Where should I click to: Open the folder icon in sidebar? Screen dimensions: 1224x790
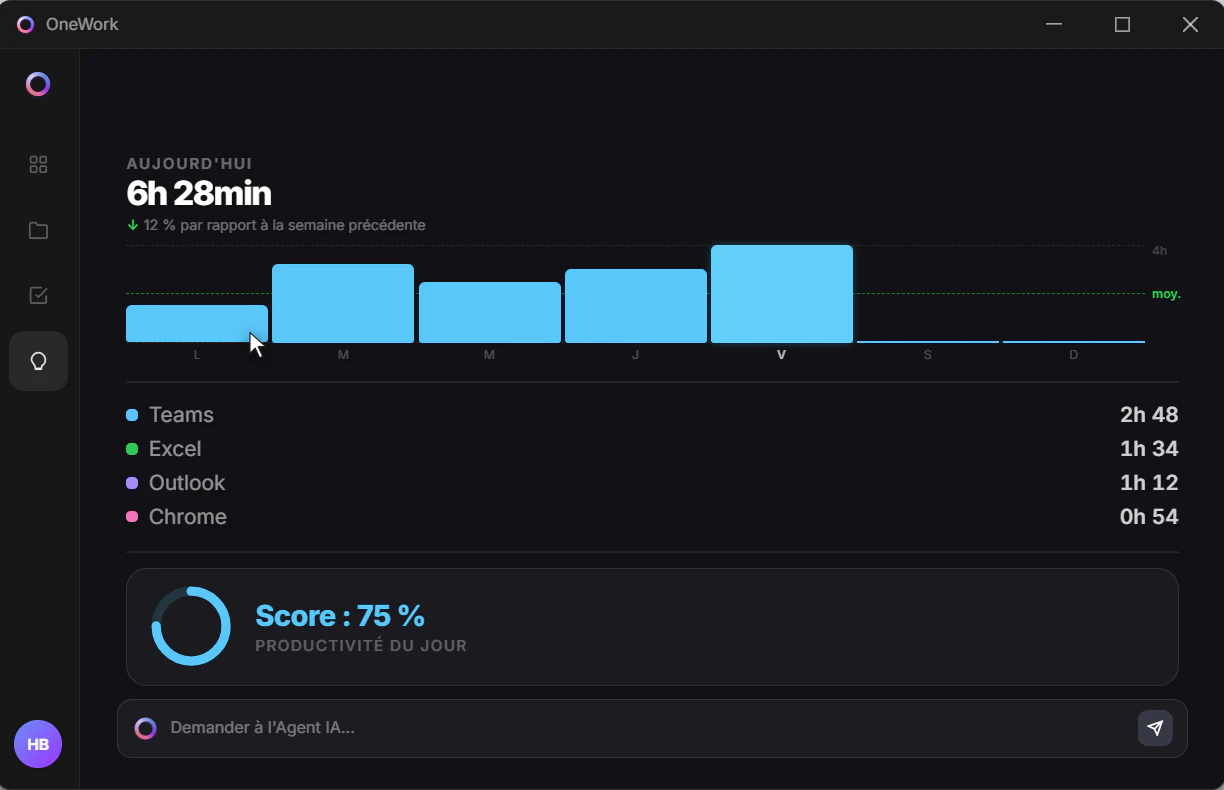pyautogui.click(x=38, y=230)
